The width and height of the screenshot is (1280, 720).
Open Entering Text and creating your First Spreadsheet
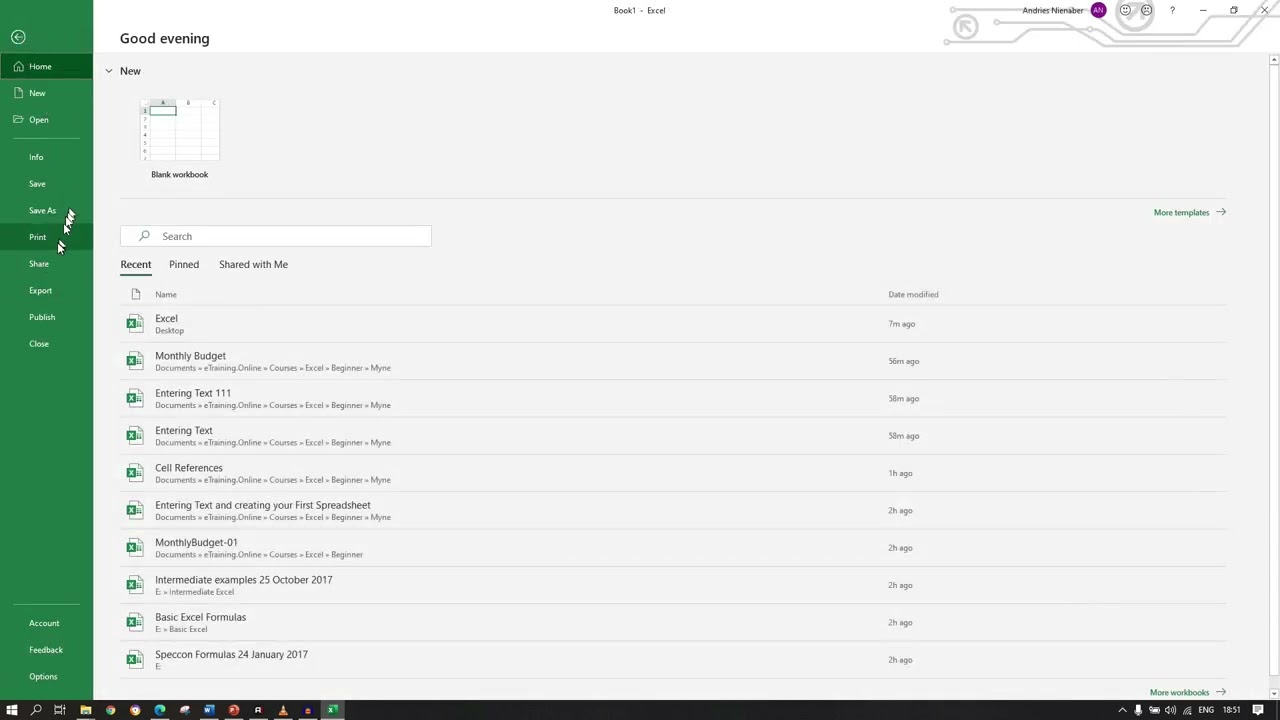pos(673,510)
